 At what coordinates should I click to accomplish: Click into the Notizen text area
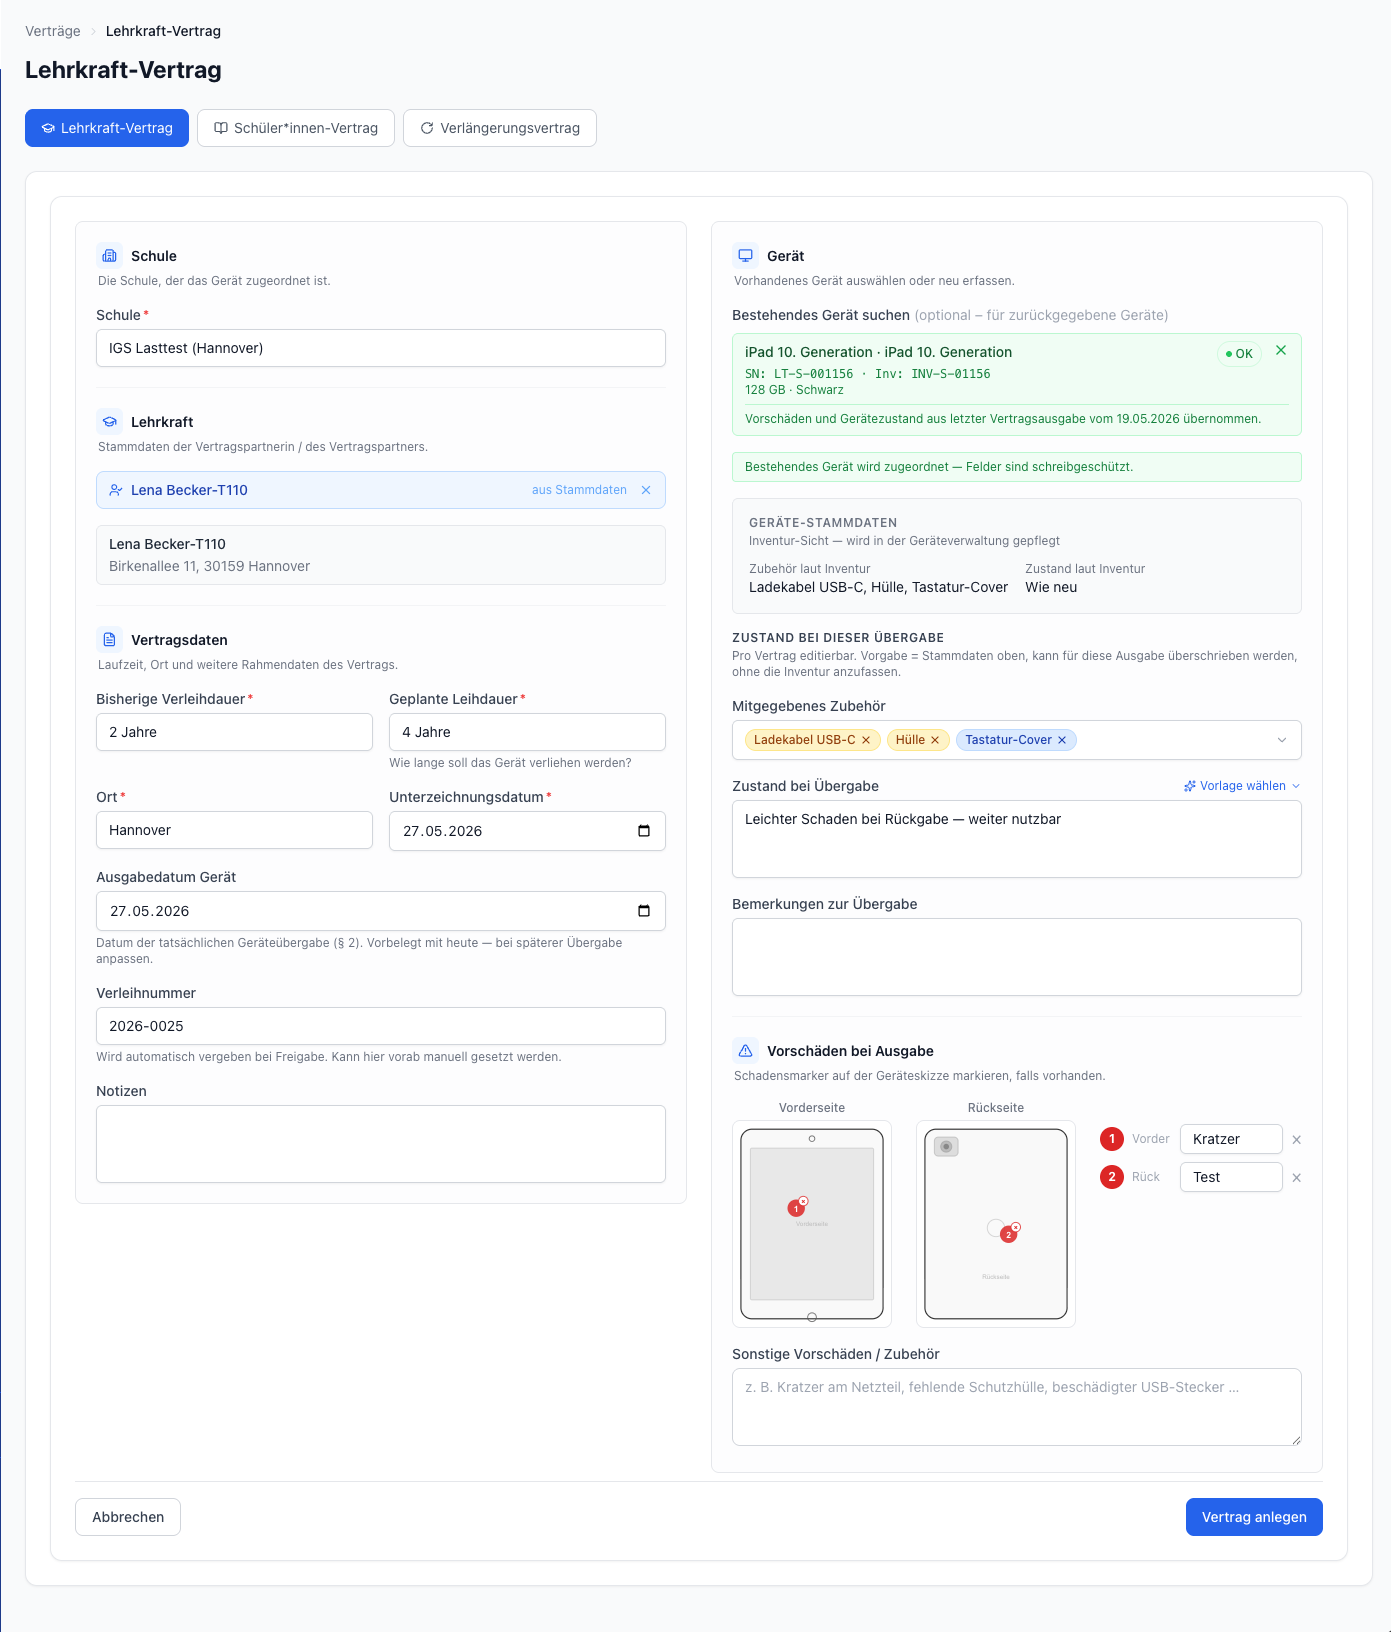tap(381, 1144)
